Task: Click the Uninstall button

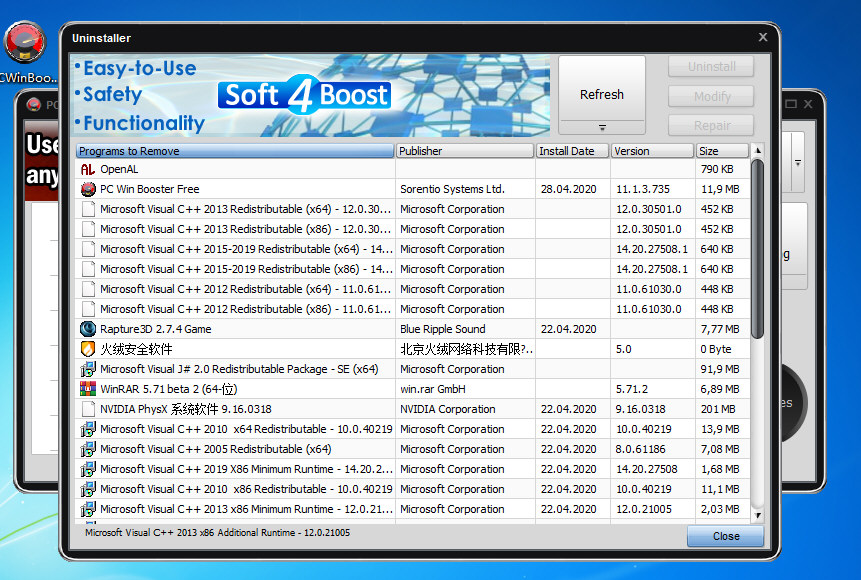Action: (711, 67)
